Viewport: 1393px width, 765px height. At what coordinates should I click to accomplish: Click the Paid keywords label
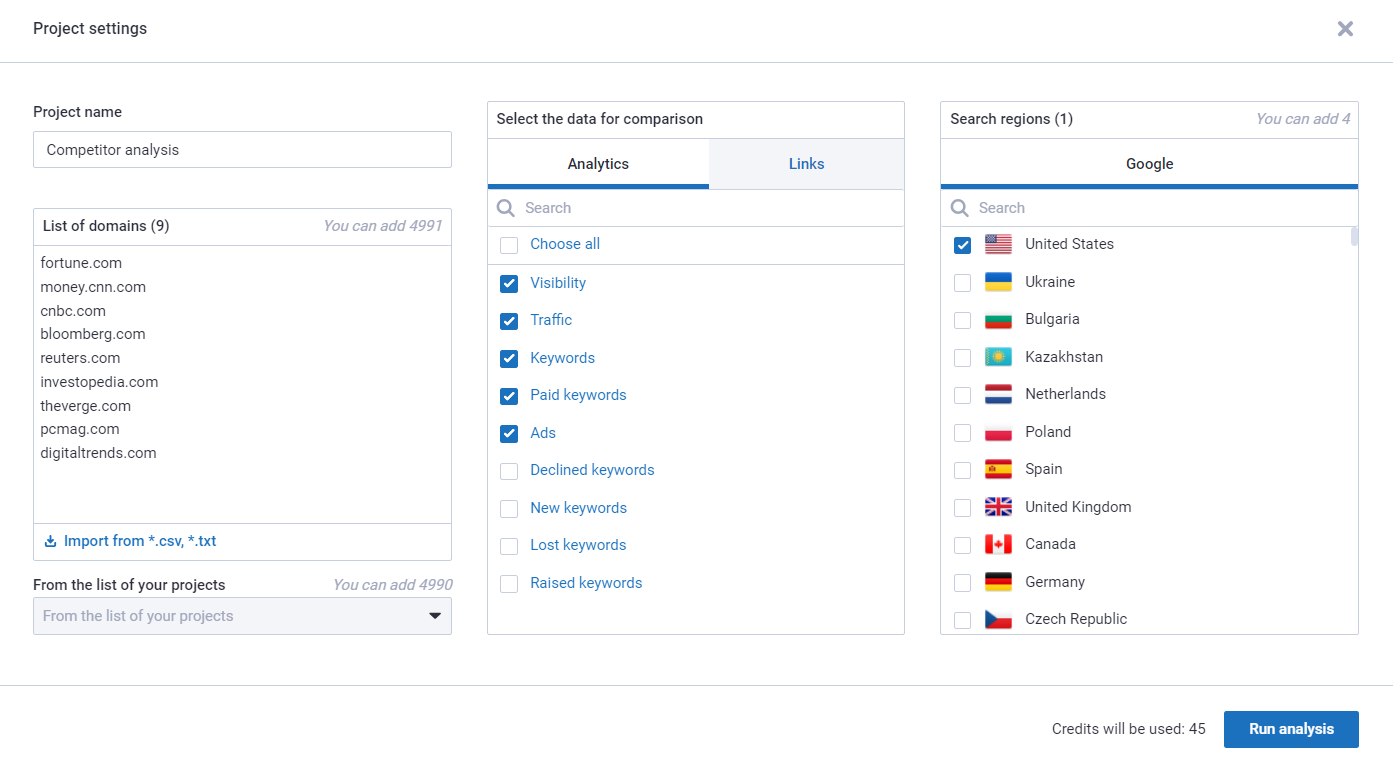pos(578,395)
